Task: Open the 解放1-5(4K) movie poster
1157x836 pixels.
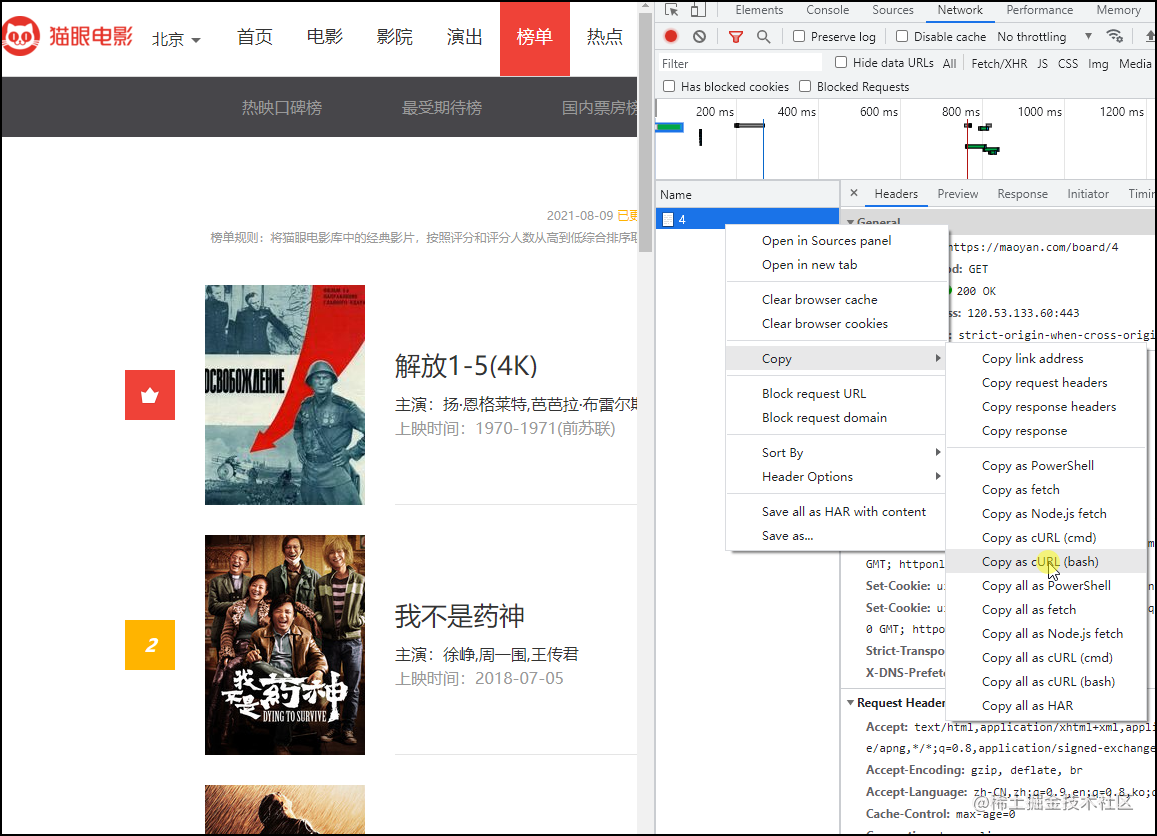Action: click(x=285, y=395)
